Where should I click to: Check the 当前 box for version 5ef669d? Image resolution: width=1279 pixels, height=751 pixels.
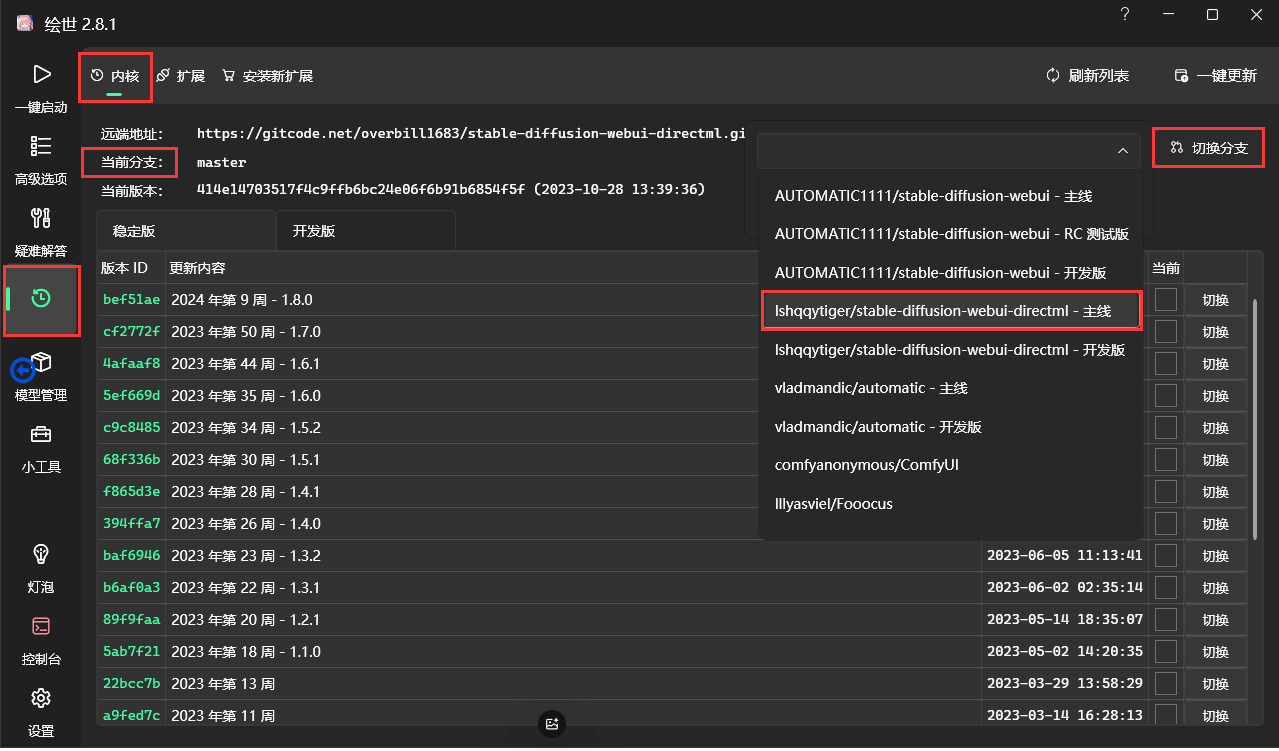pos(1166,396)
